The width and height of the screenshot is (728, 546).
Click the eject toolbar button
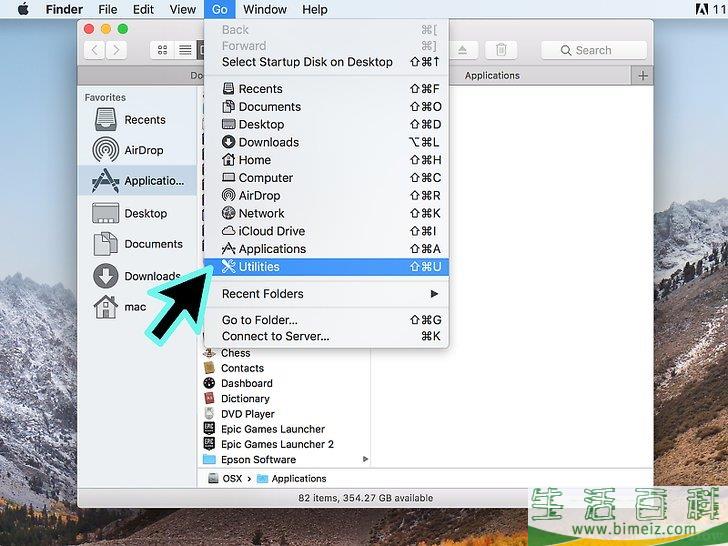point(462,50)
